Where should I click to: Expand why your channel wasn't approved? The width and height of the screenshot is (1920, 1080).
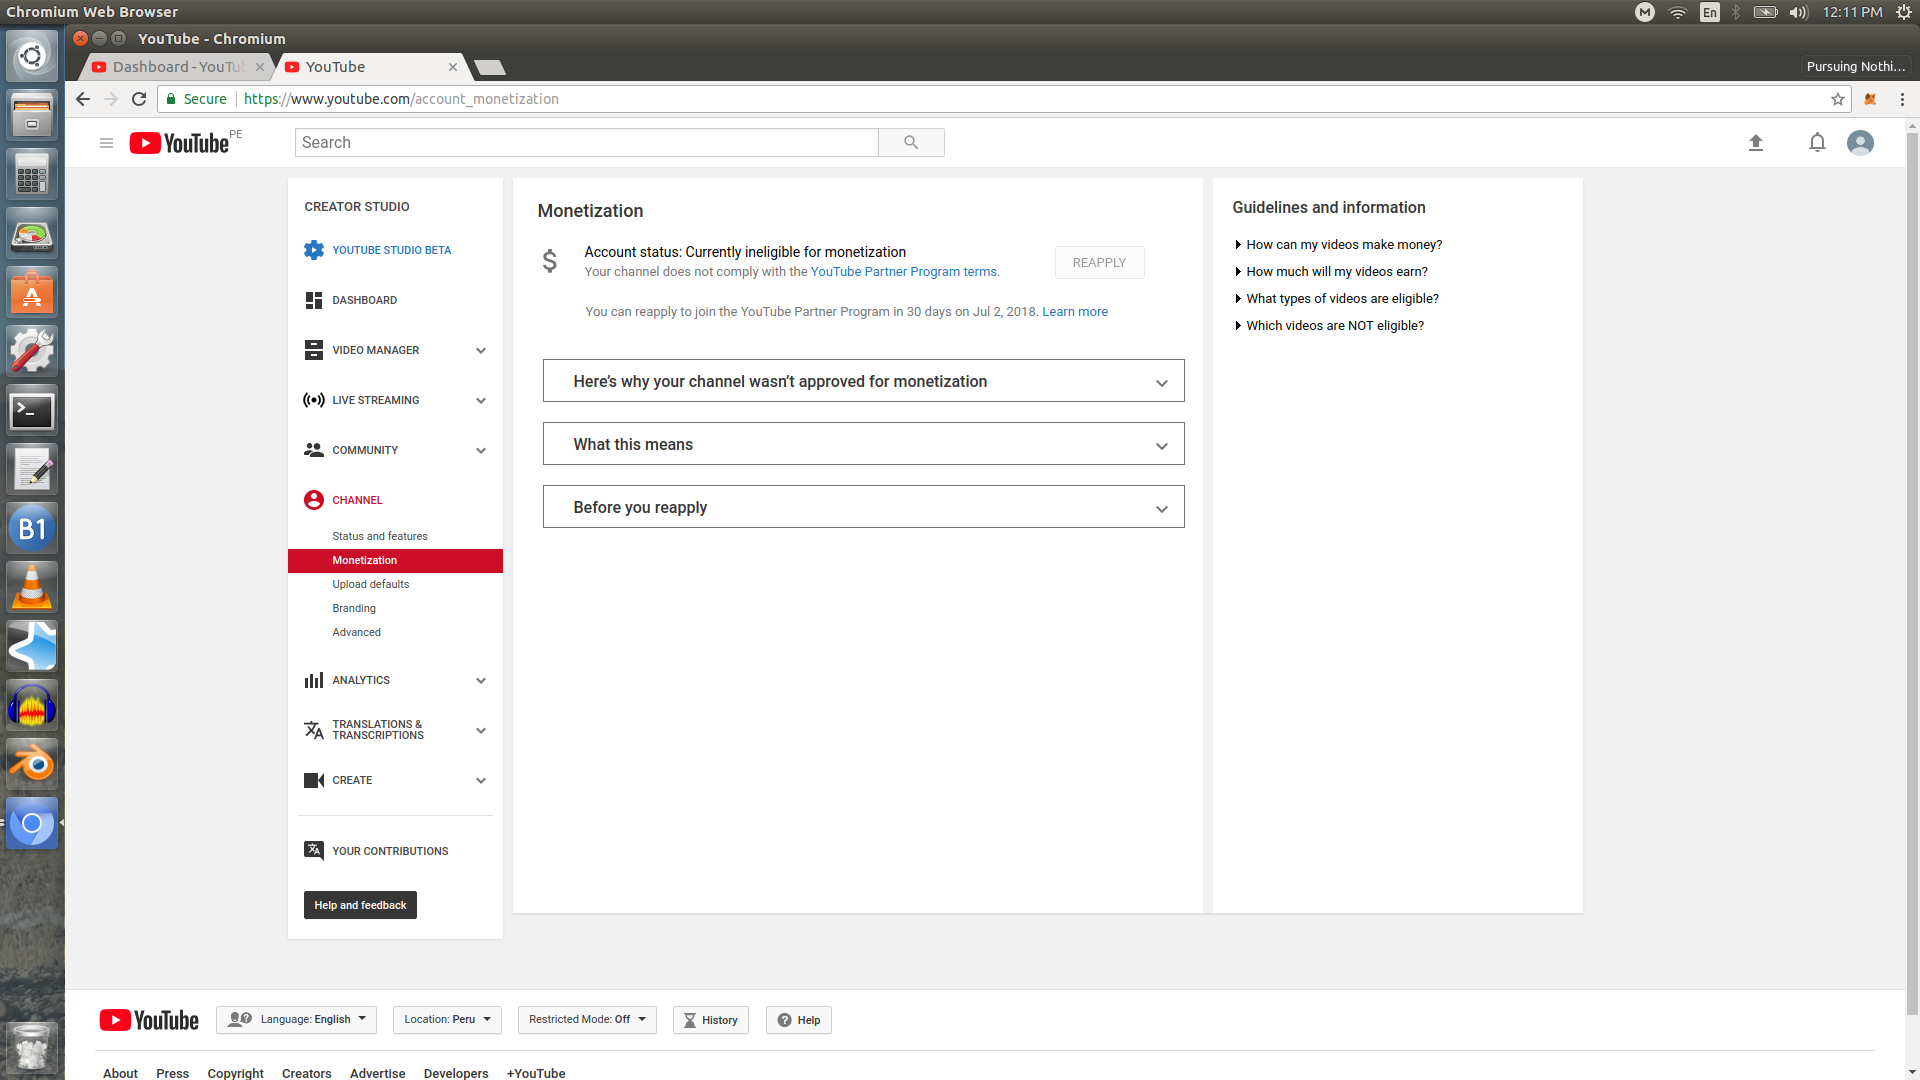coord(863,381)
